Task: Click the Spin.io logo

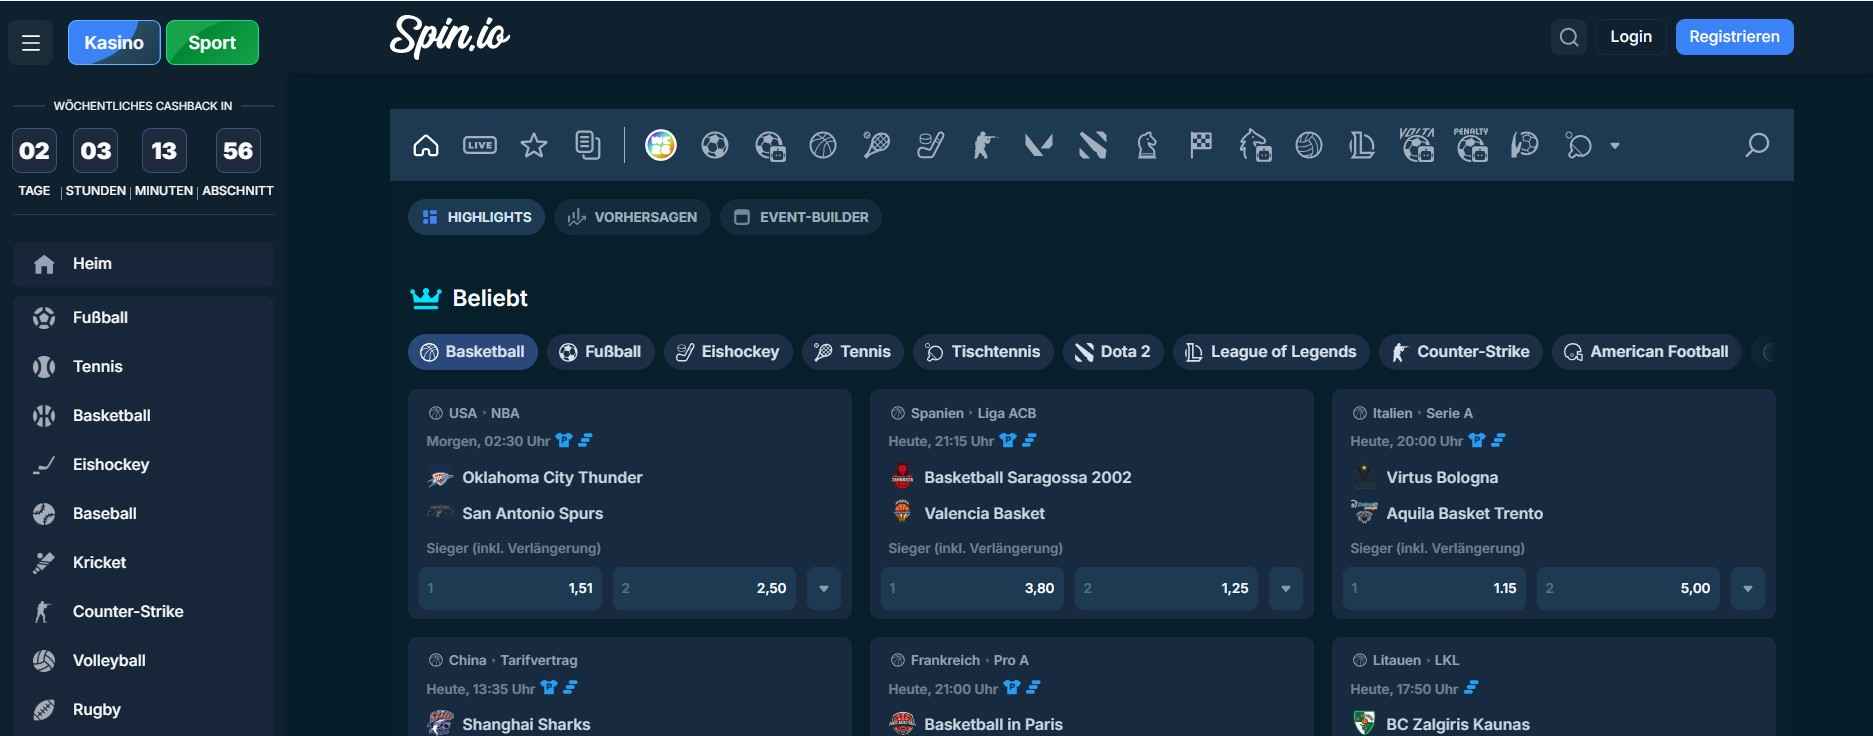Action: [450, 37]
